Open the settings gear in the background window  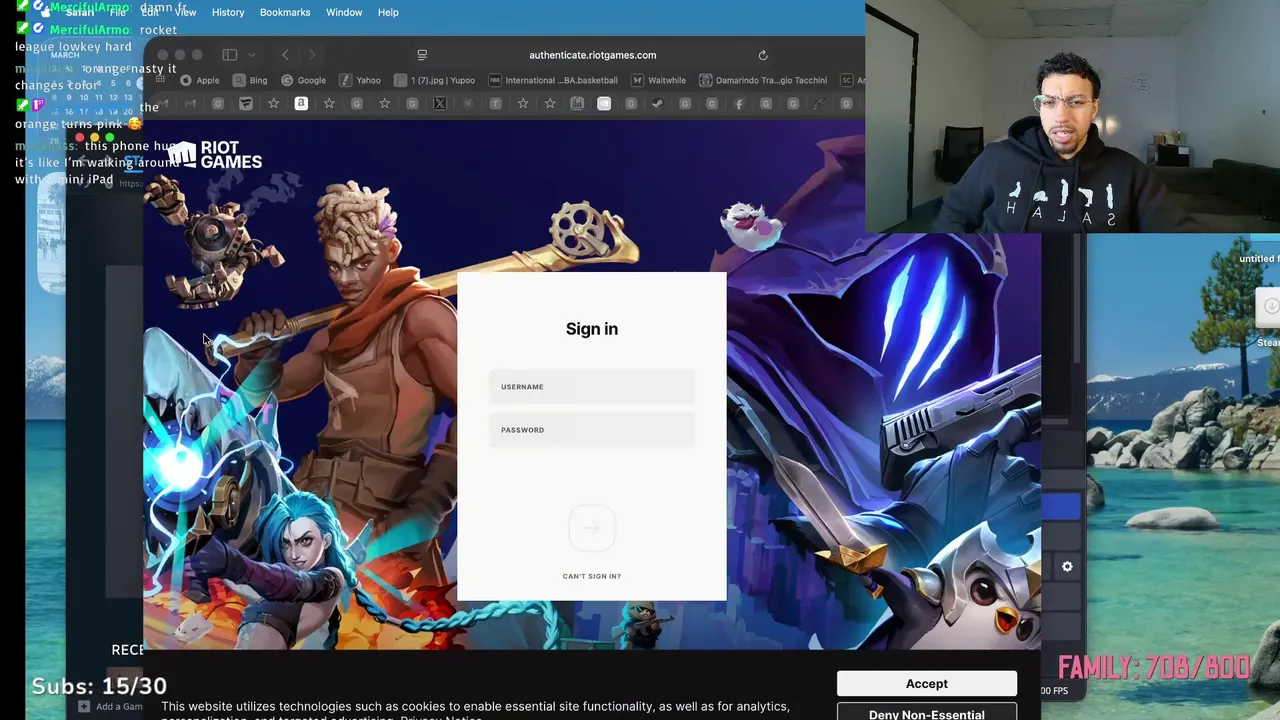[x=1067, y=567]
